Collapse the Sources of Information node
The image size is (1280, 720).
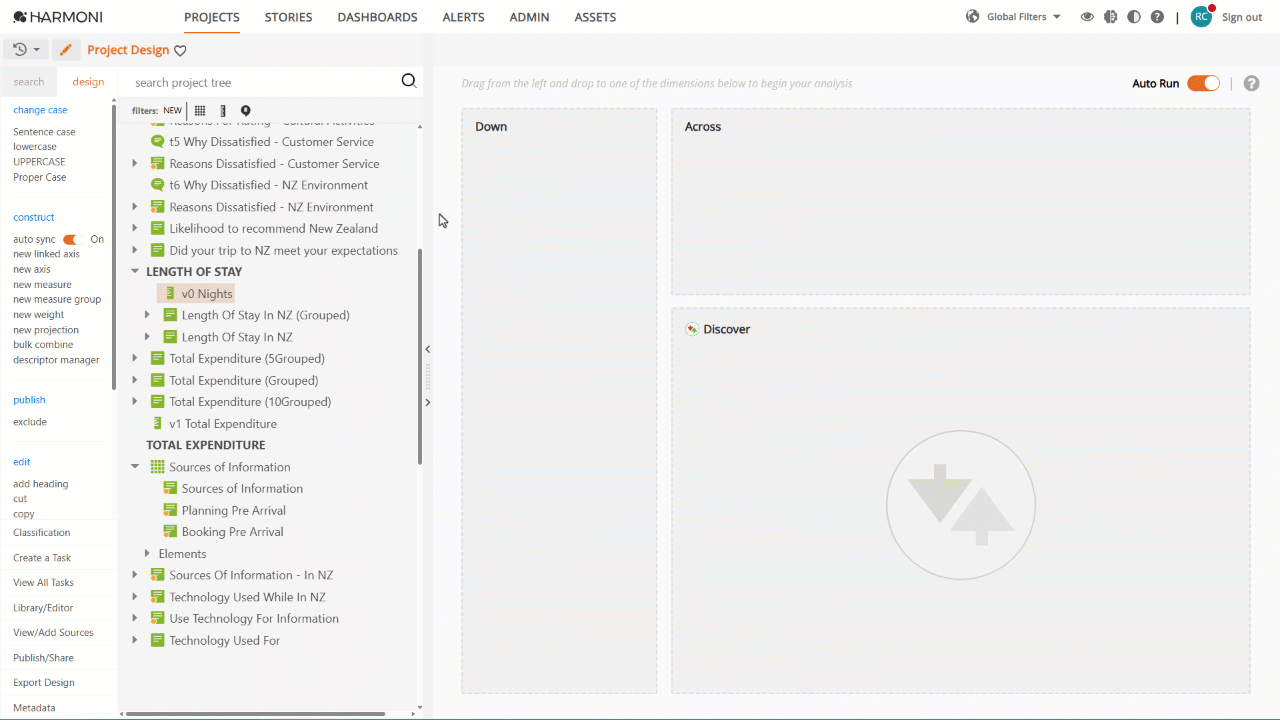[x=135, y=467]
